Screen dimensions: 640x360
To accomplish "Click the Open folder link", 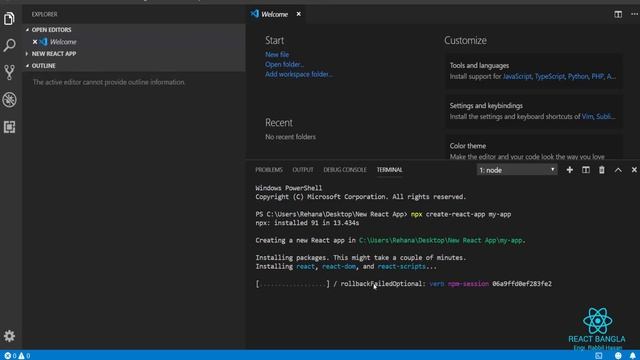I will click(x=284, y=64).
